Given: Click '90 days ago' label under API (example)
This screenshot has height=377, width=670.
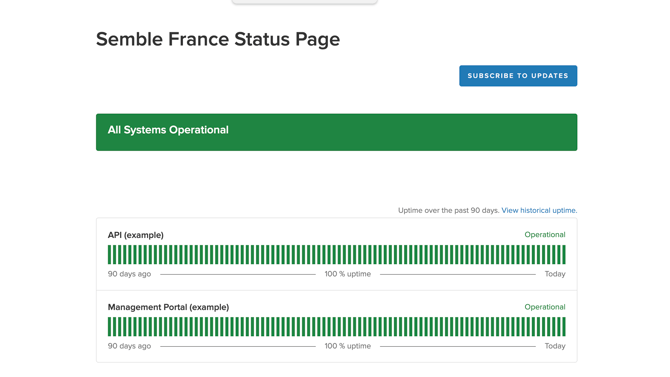Looking at the screenshot, I should coord(129,274).
